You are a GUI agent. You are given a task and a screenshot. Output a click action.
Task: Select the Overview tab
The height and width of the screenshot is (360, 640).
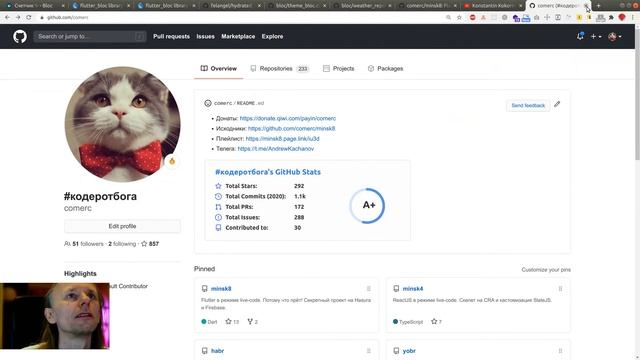point(219,69)
